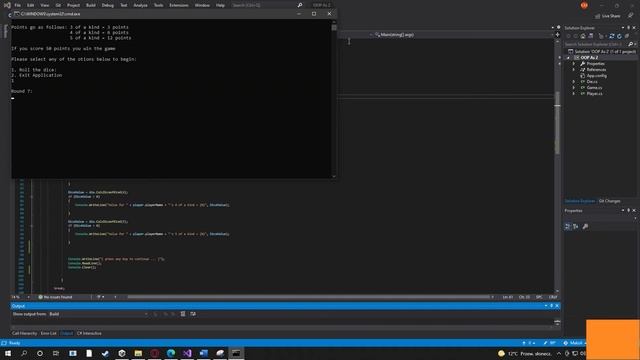
Task: Open the Test menu
Action: [124, 5]
